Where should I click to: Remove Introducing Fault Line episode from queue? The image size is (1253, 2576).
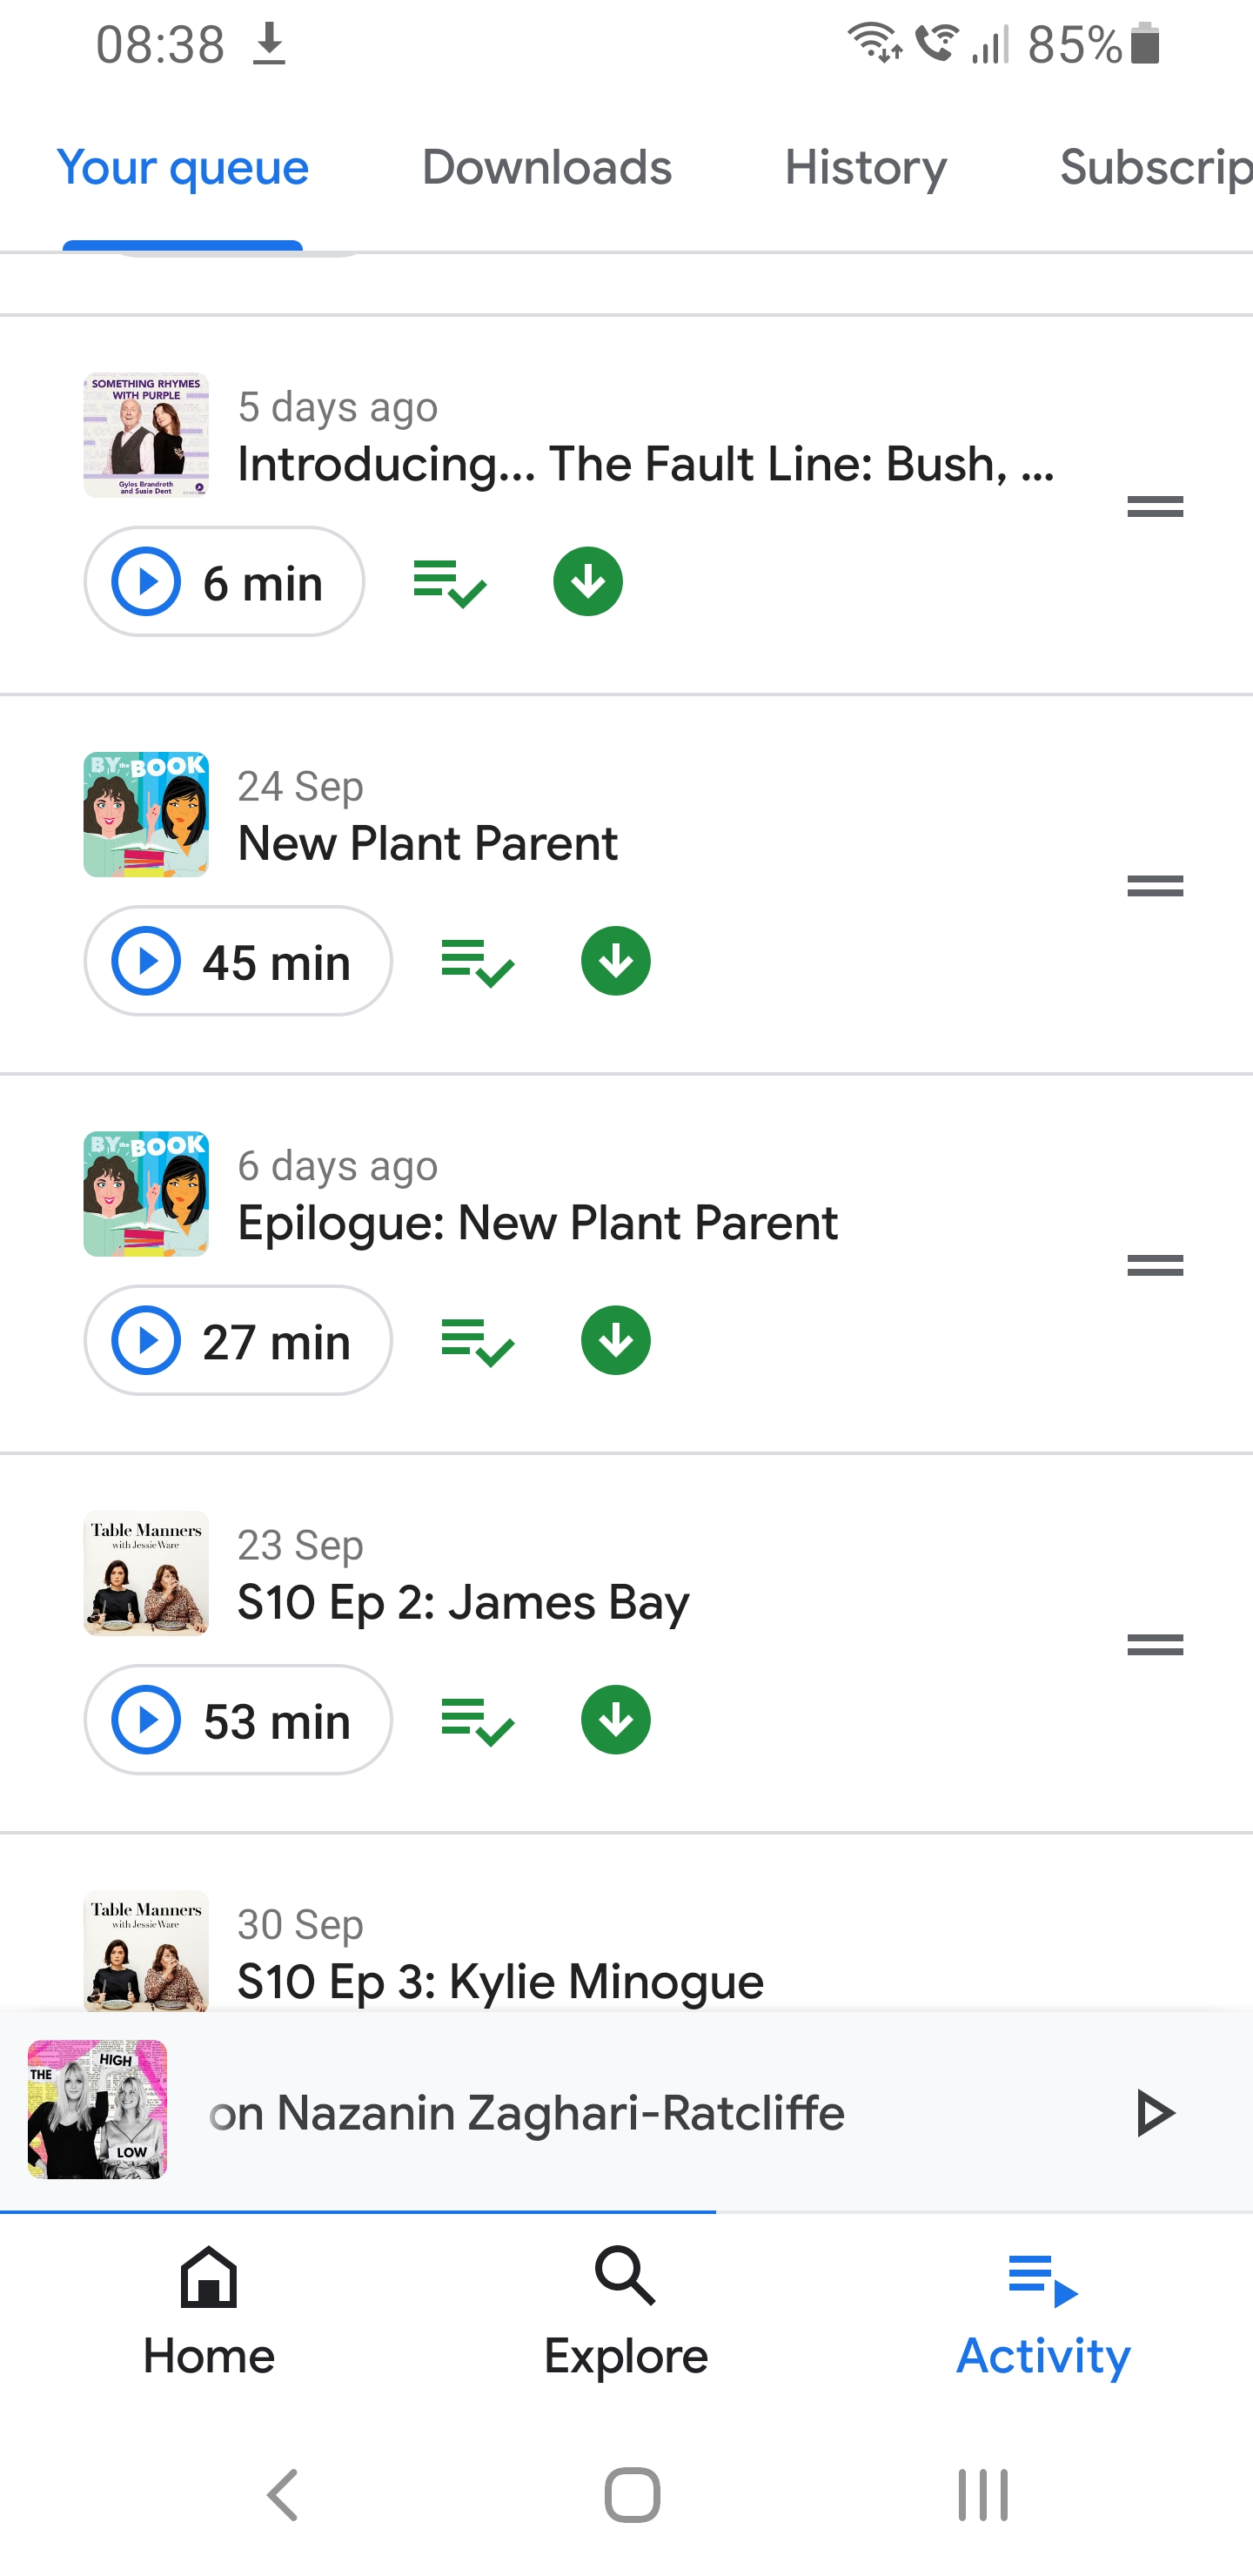click(449, 583)
